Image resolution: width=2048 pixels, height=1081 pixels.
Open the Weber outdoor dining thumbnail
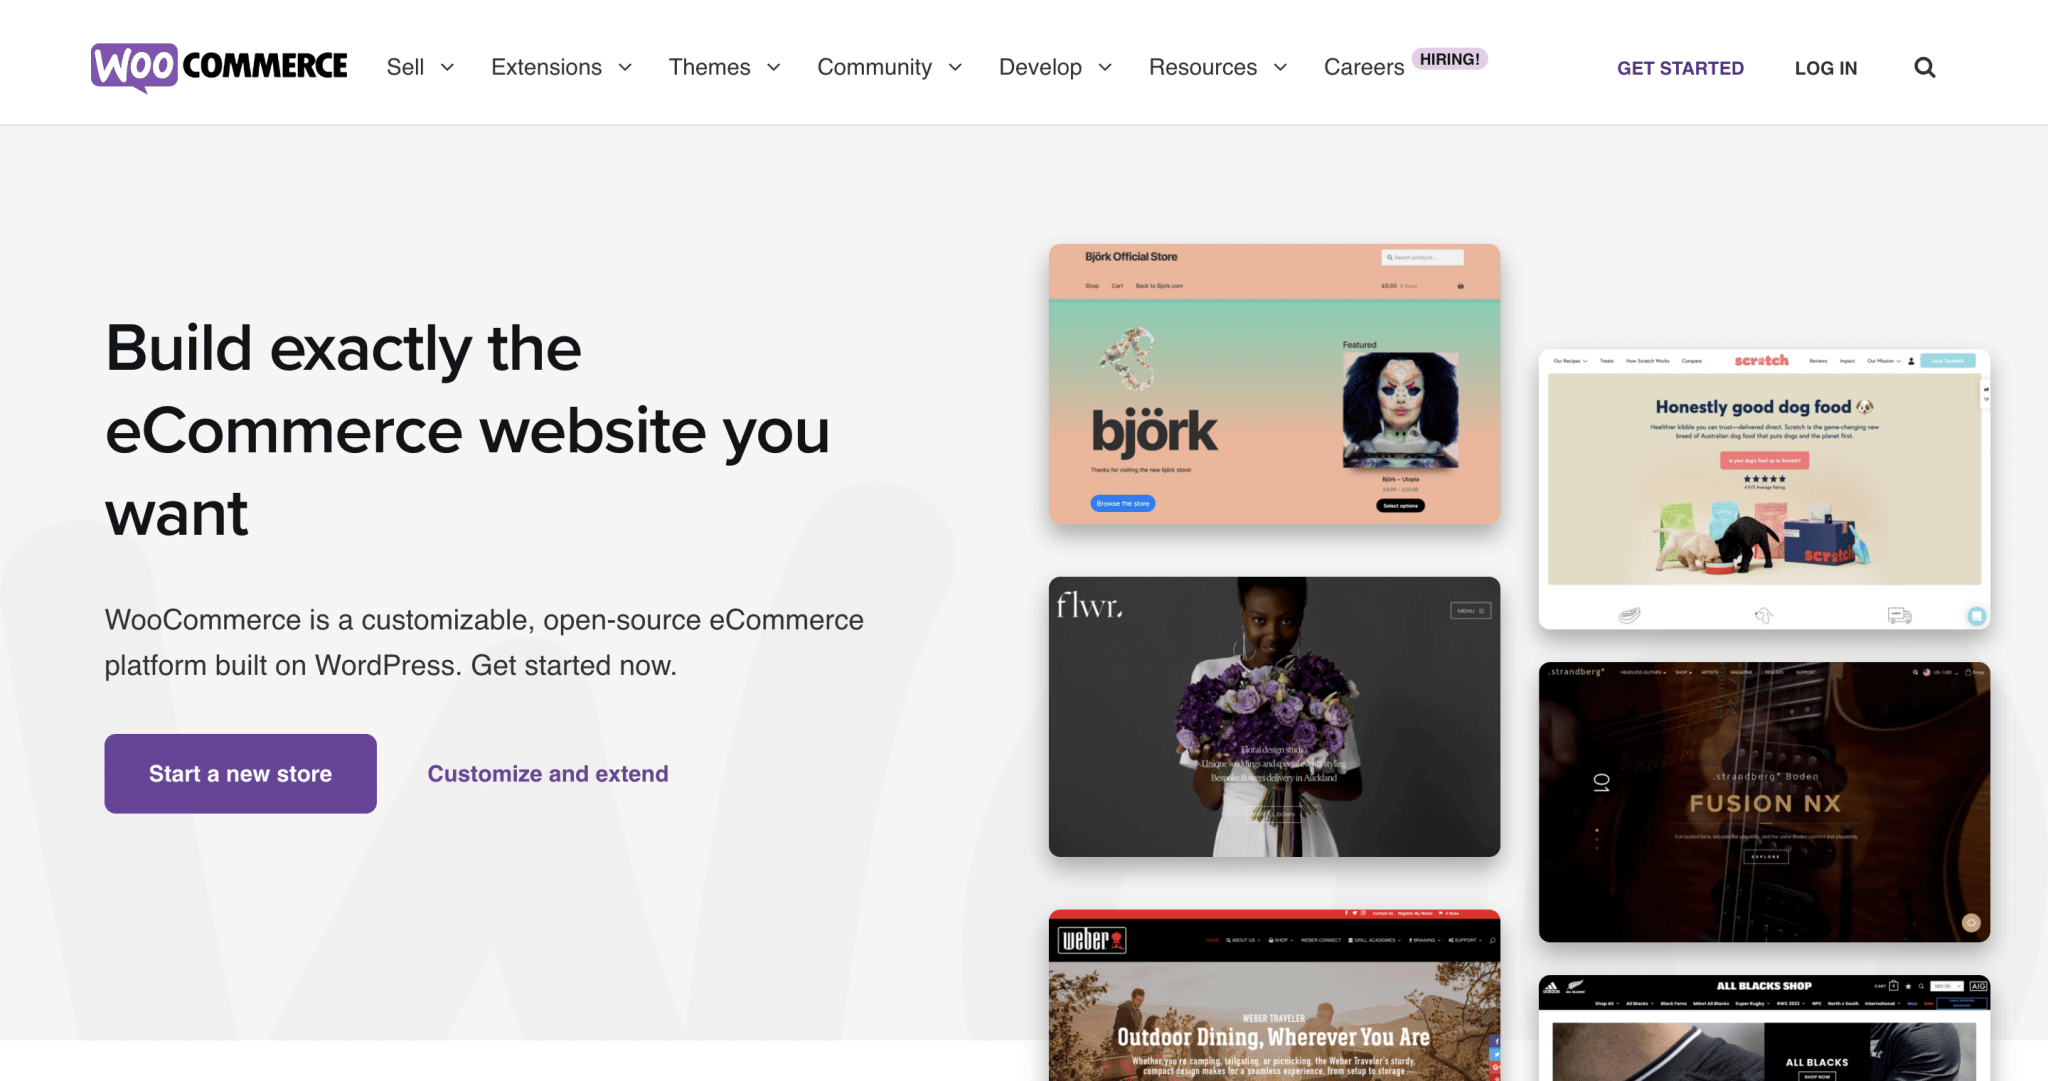click(1274, 995)
